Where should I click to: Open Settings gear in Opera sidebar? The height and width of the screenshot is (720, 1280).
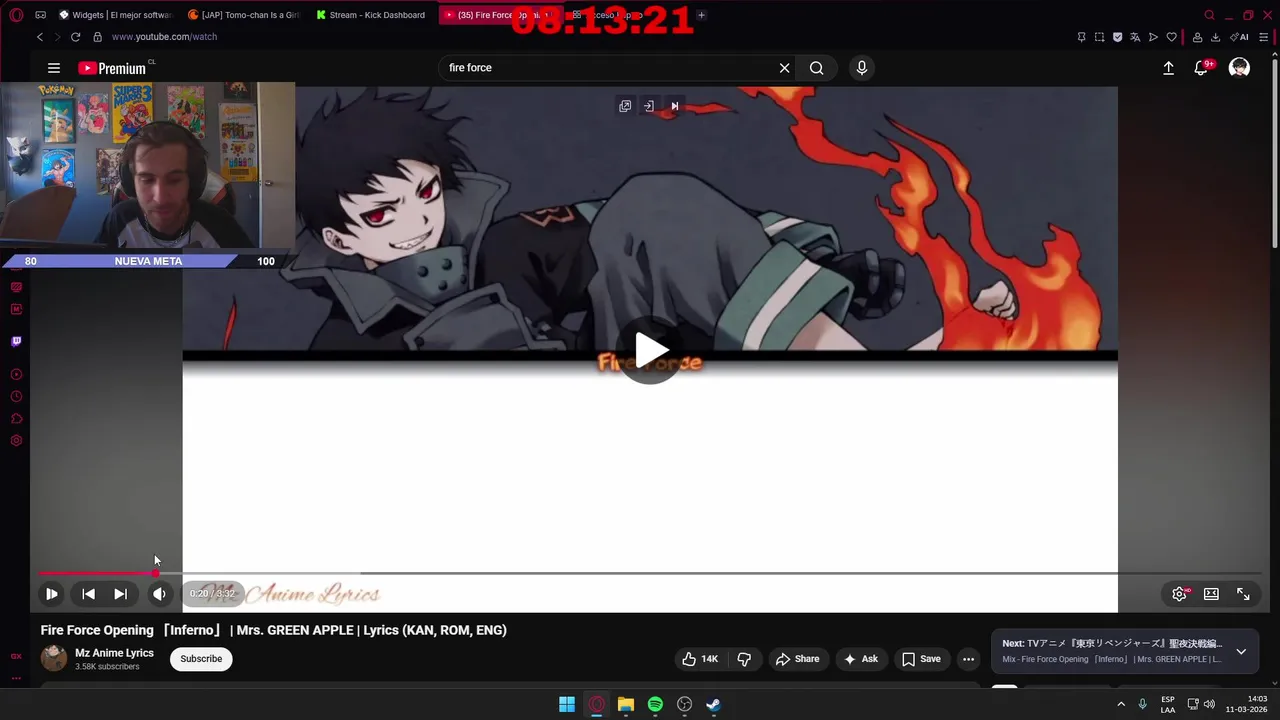(x=16, y=441)
